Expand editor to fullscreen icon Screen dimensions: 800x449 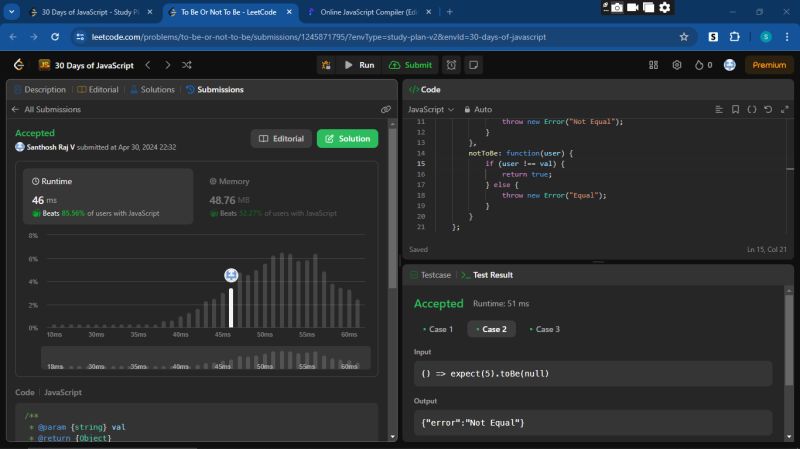coord(785,109)
